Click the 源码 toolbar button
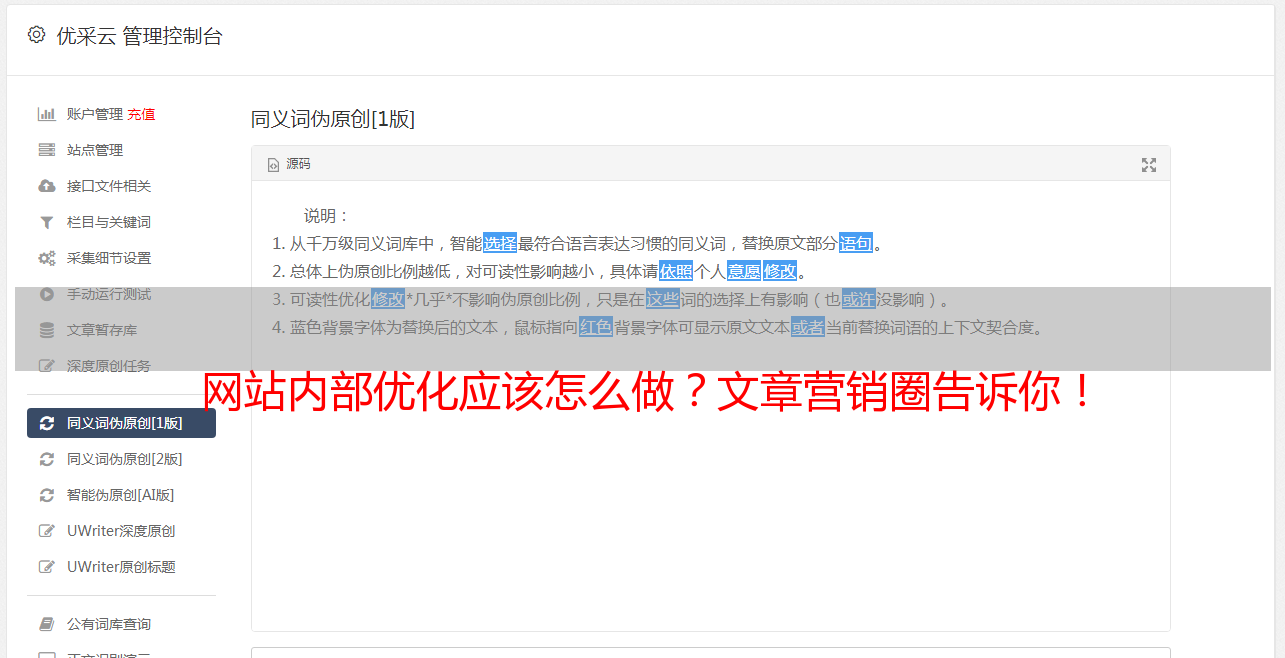This screenshot has width=1285, height=658. click(x=289, y=164)
